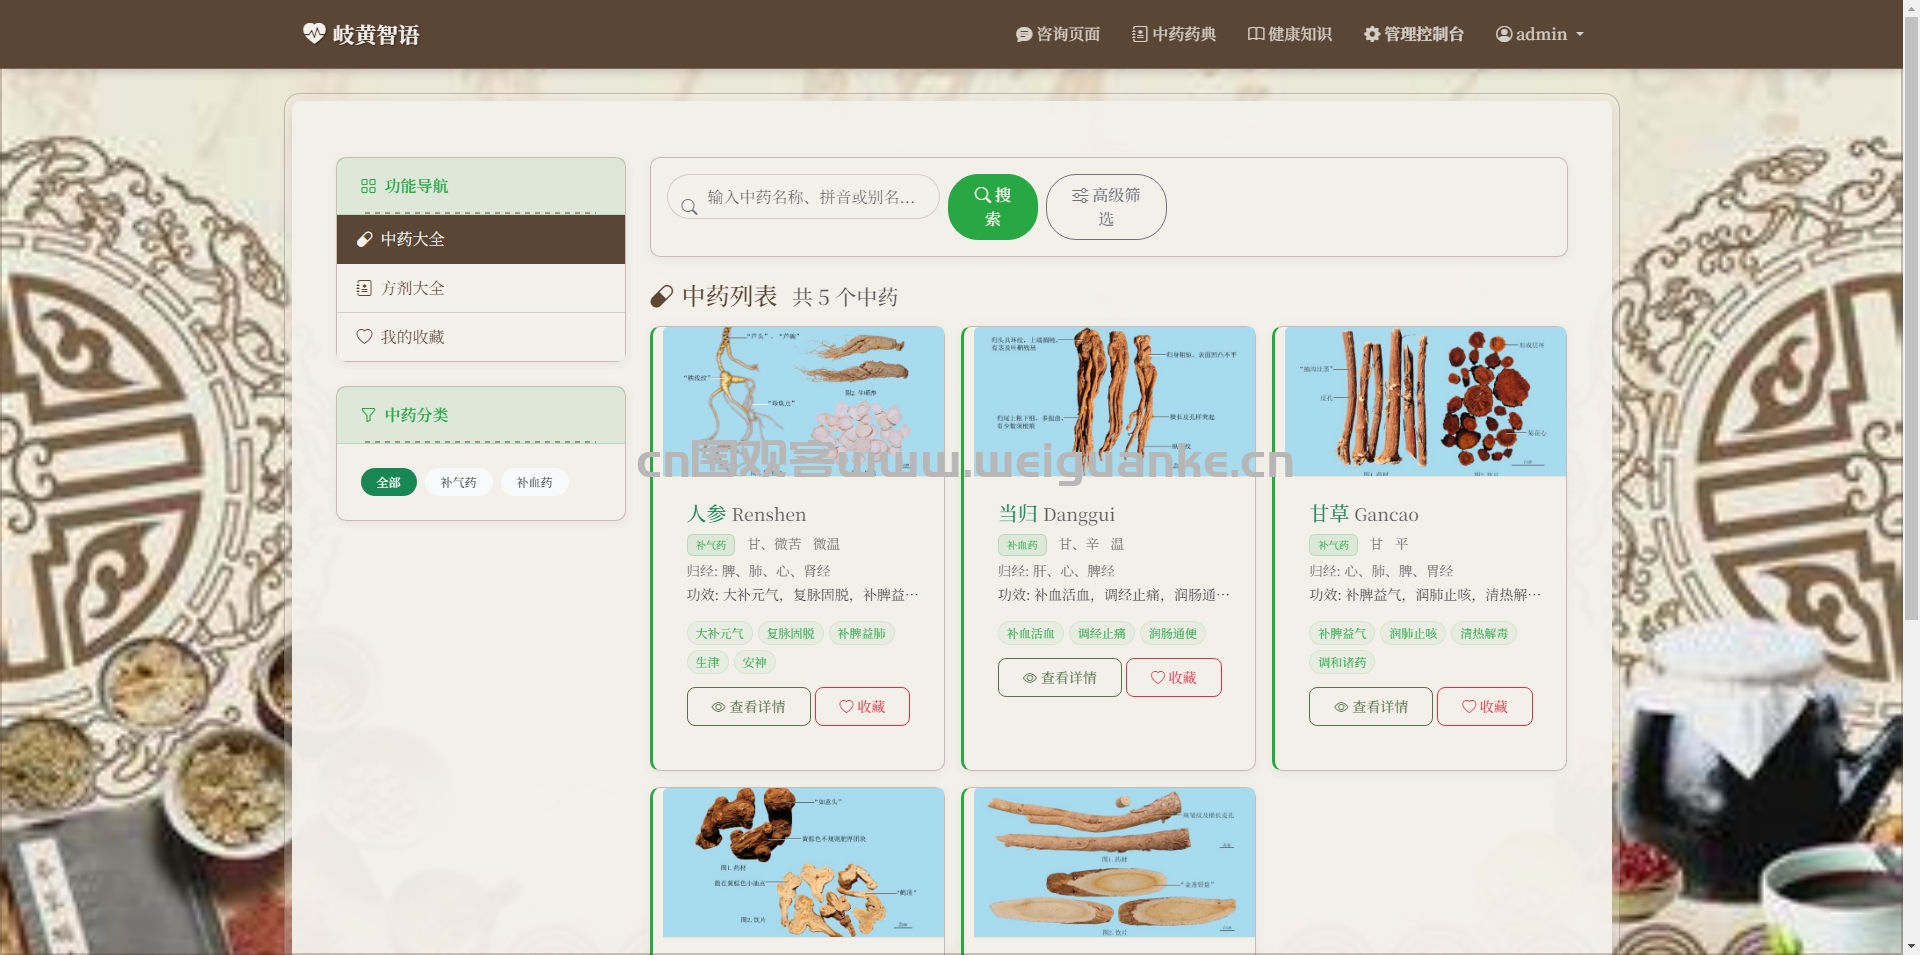Click the 复脉固脱 tag
Screen dimensions: 1920x955
tap(790, 633)
